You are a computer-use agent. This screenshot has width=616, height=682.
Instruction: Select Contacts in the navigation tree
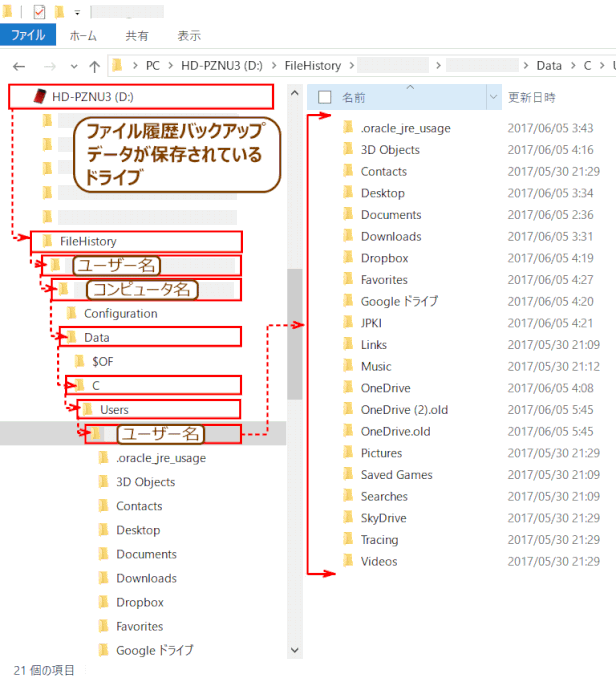(x=139, y=506)
